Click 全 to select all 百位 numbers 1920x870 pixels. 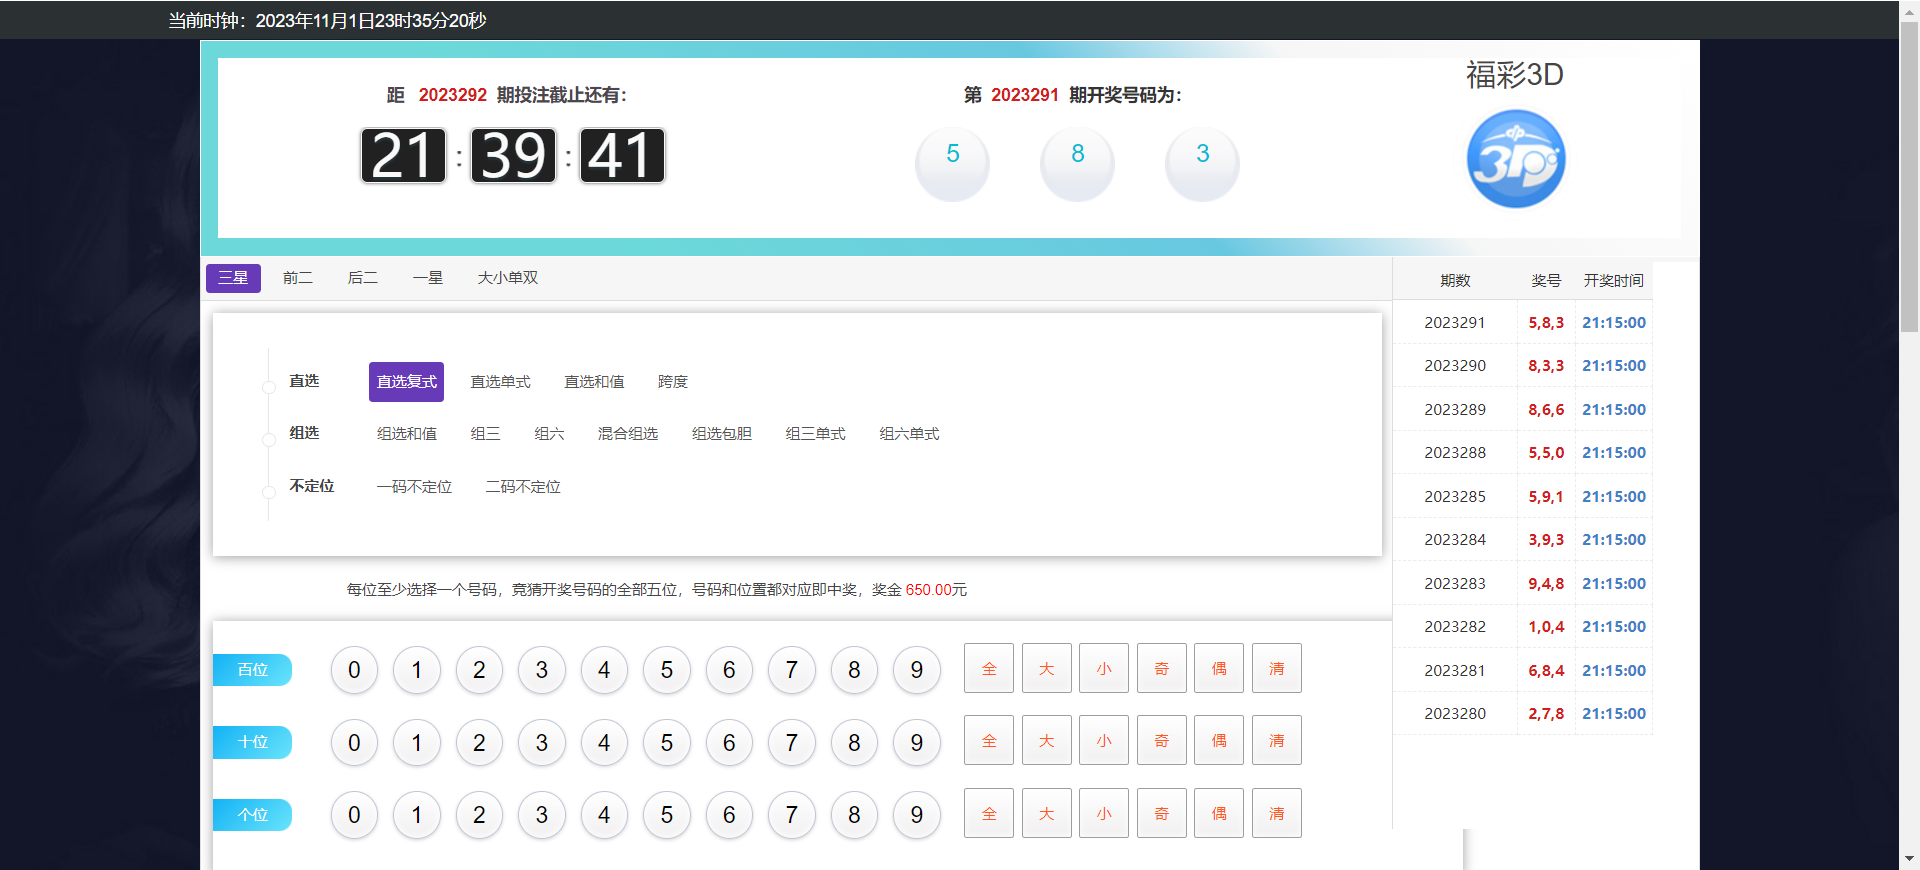pyautogui.click(x=989, y=668)
